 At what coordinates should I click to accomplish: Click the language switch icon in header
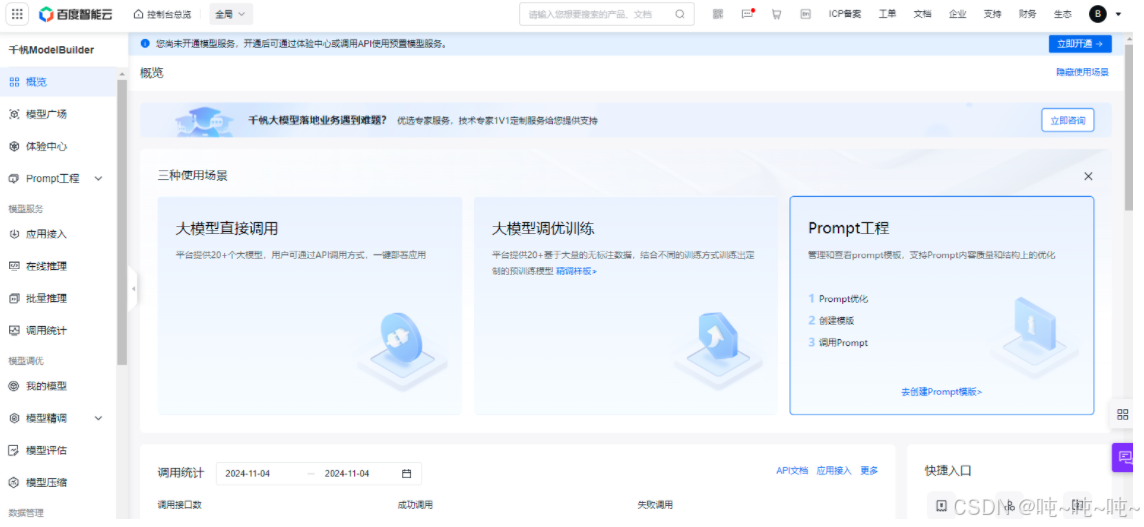tap(805, 14)
